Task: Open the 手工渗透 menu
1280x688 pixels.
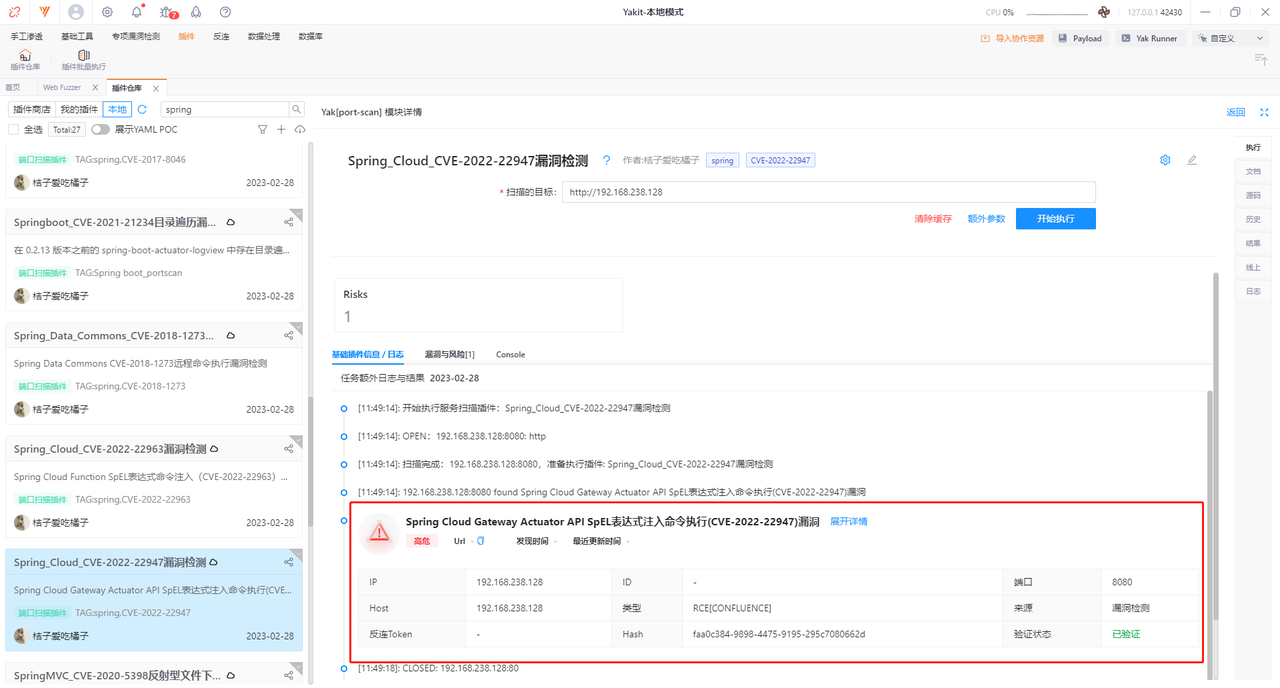Action: coord(27,36)
